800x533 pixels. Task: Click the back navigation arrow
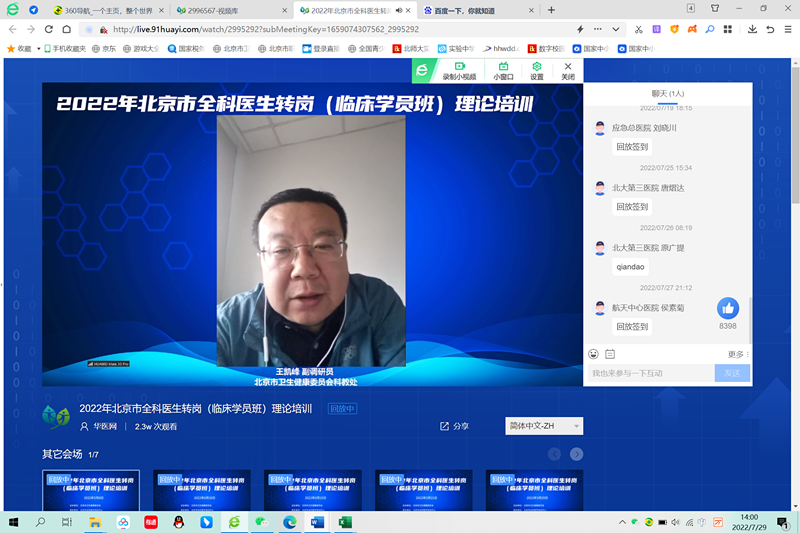pyautogui.click(x=13, y=29)
